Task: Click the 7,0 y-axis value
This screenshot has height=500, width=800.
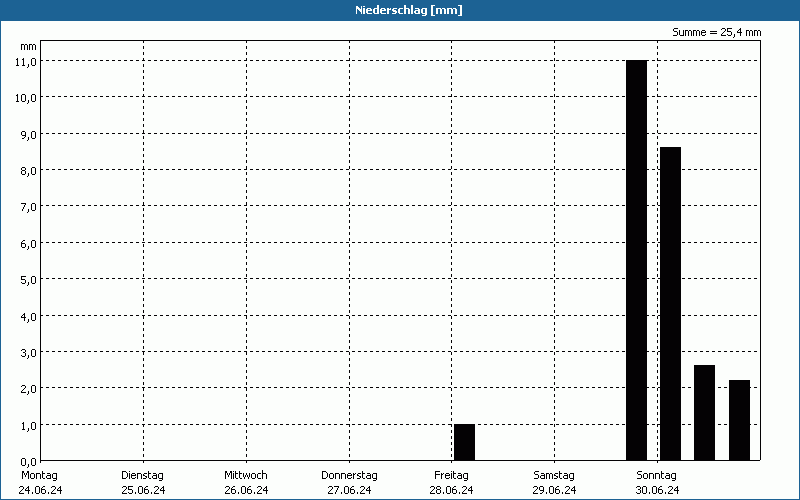Action: tap(29, 207)
